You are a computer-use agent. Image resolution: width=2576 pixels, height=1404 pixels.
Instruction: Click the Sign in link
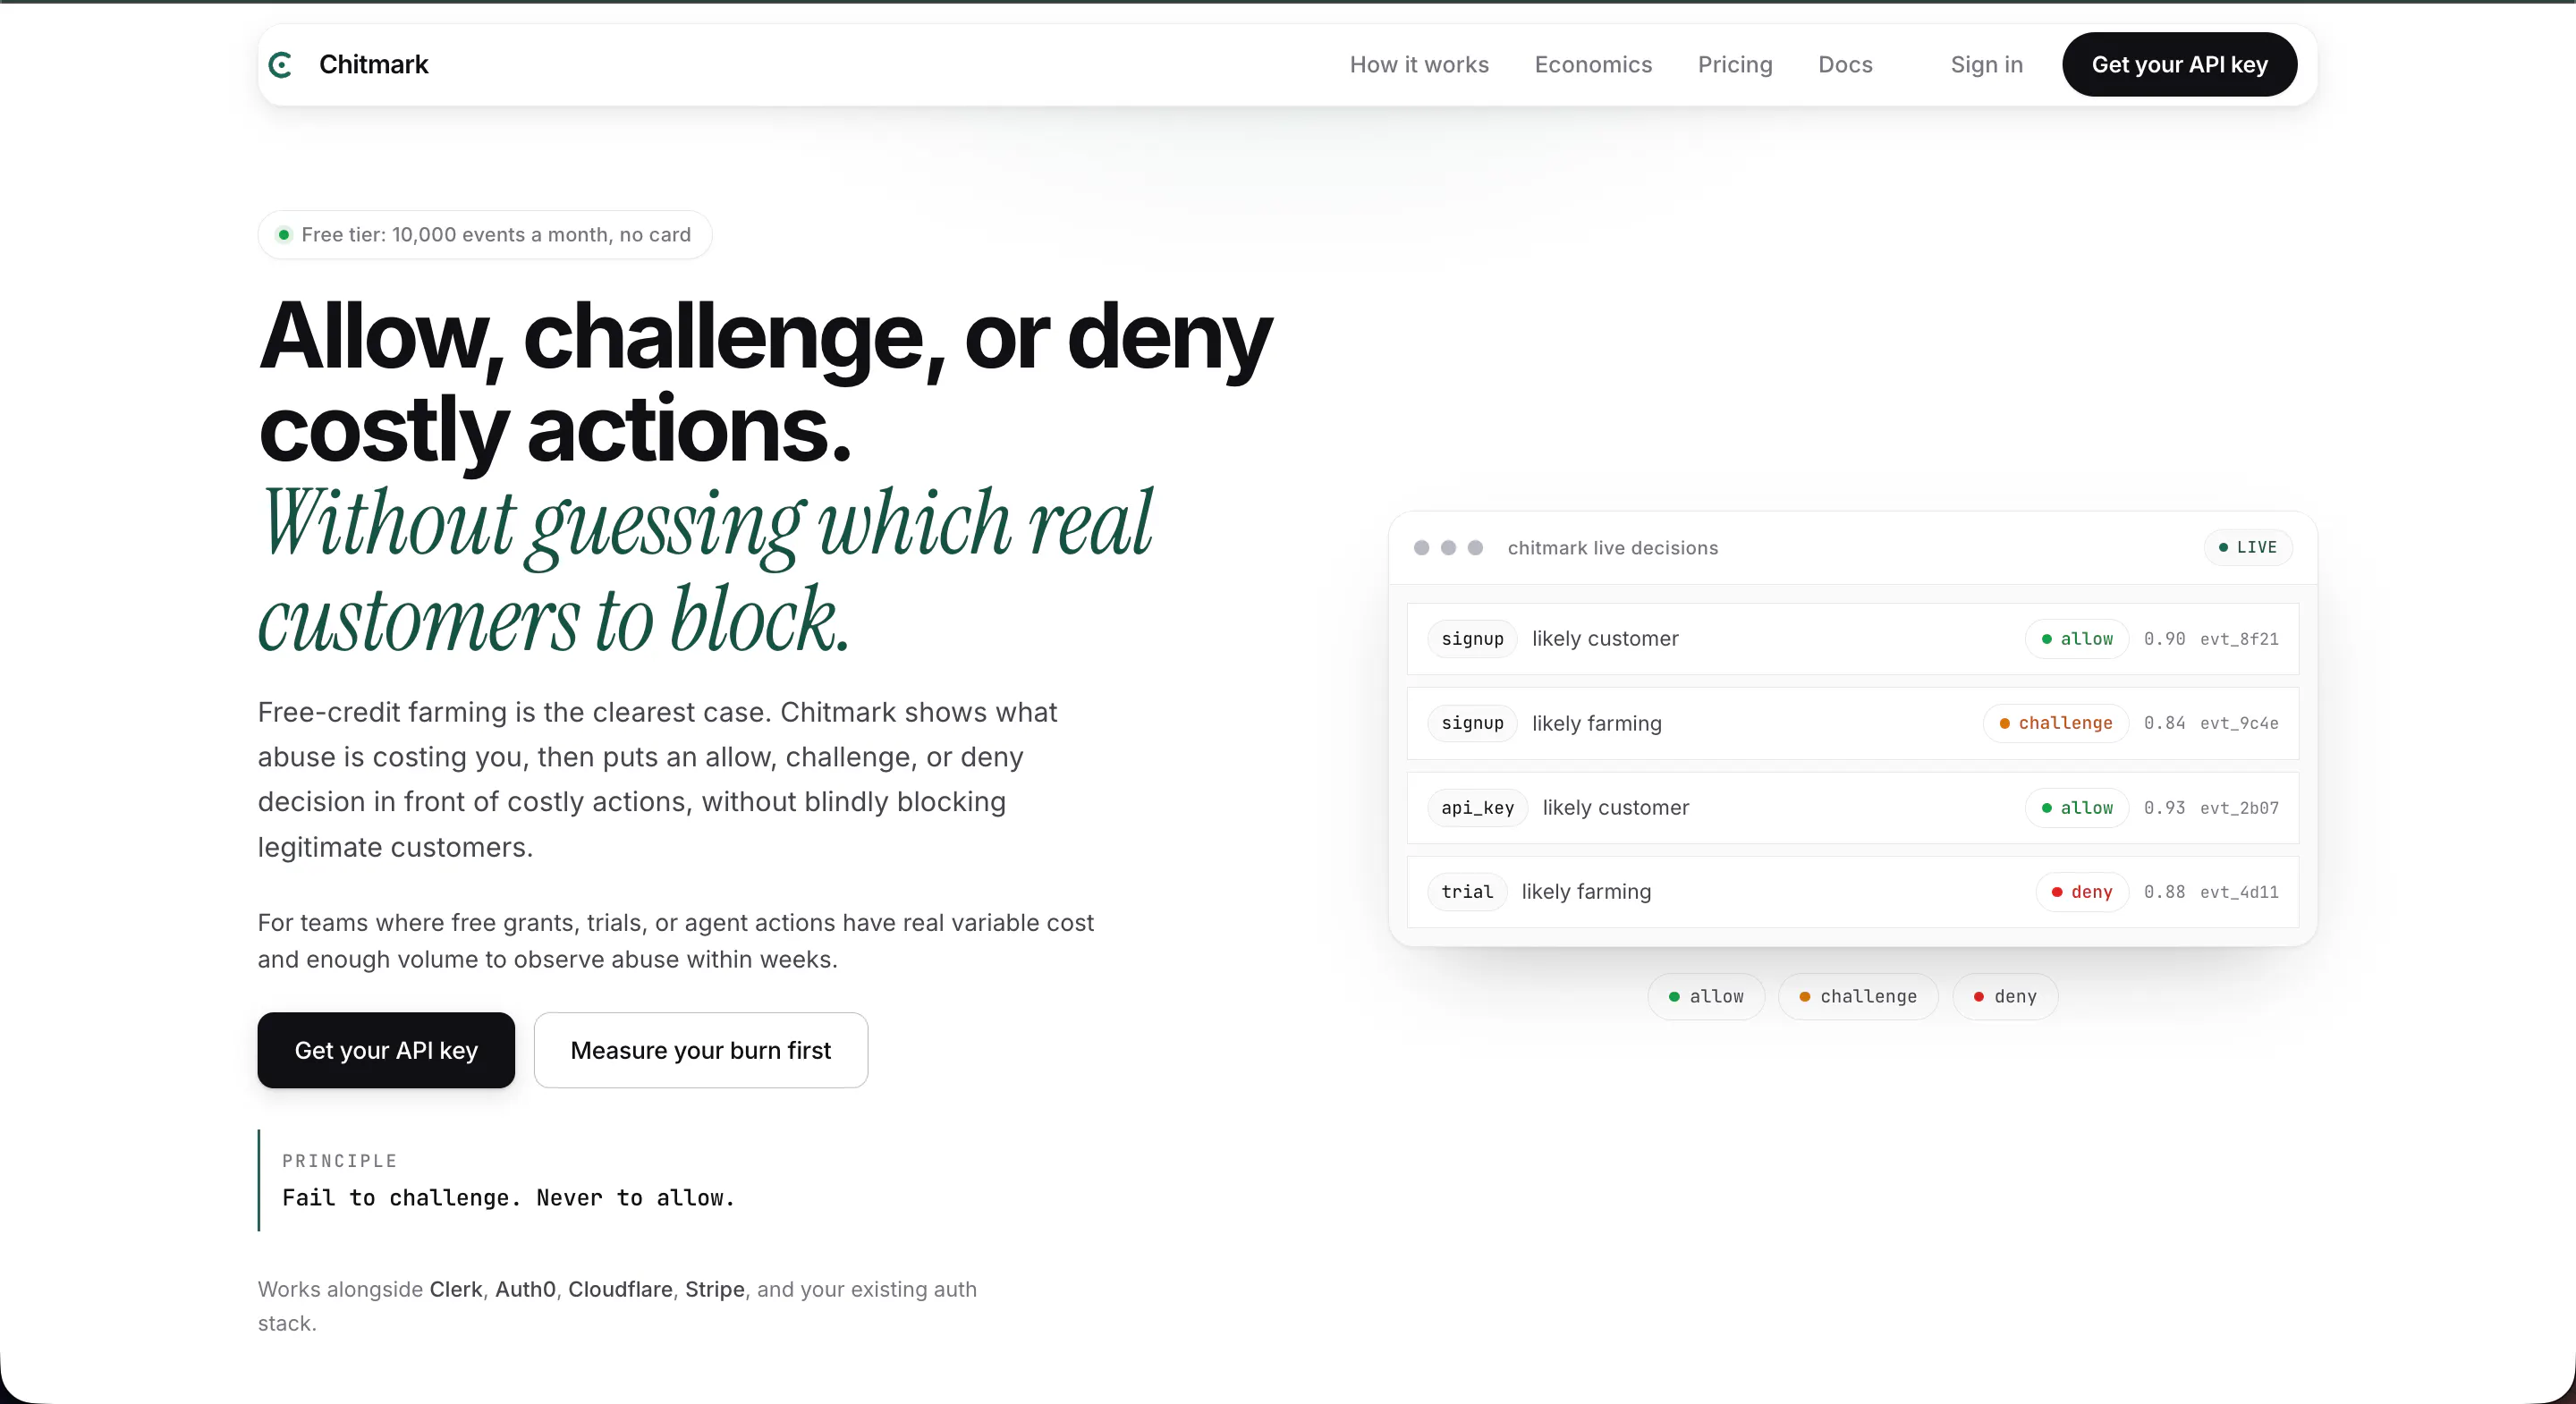[x=1986, y=65]
